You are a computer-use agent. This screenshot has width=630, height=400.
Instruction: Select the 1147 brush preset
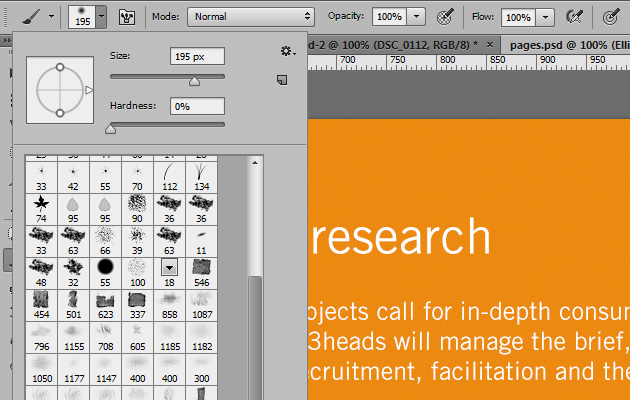coord(105,369)
